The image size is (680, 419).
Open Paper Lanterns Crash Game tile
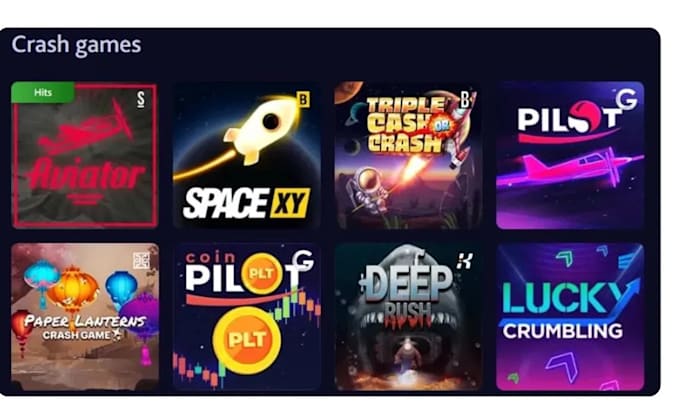pyautogui.click(x=85, y=317)
